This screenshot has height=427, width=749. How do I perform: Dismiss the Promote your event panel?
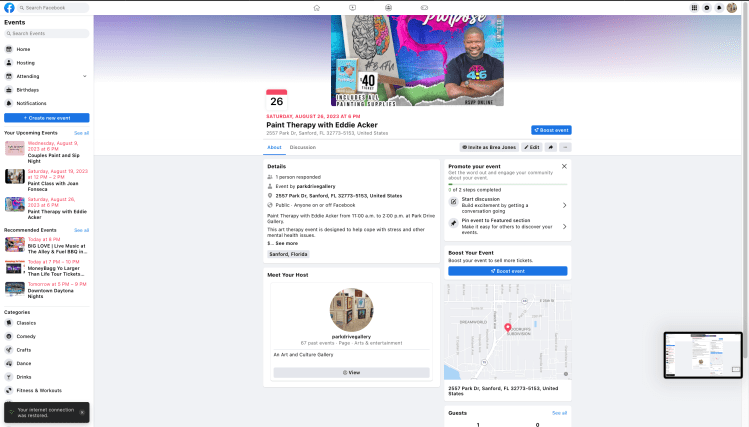(564, 166)
